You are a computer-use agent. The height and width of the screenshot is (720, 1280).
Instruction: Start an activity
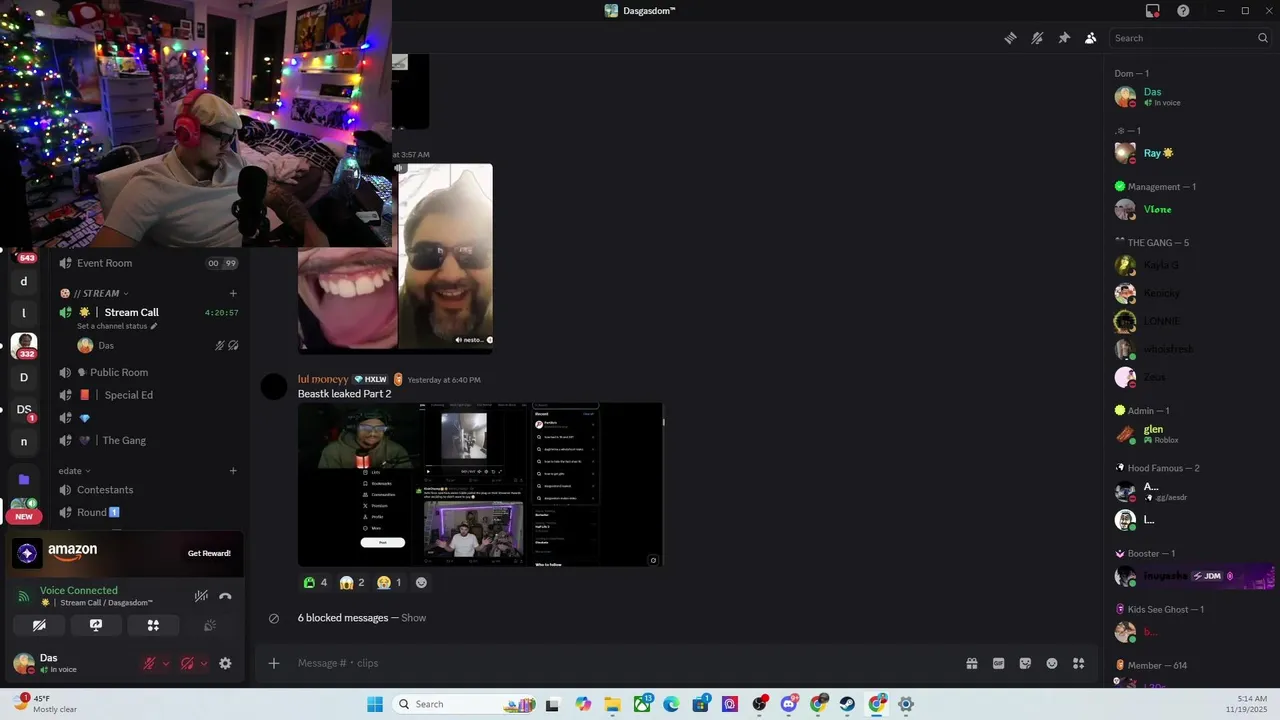point(153,625)
